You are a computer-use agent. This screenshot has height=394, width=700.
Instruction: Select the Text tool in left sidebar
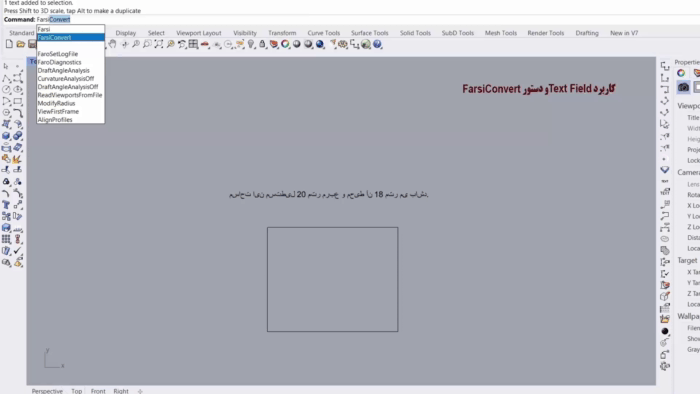tap(6, 205)
